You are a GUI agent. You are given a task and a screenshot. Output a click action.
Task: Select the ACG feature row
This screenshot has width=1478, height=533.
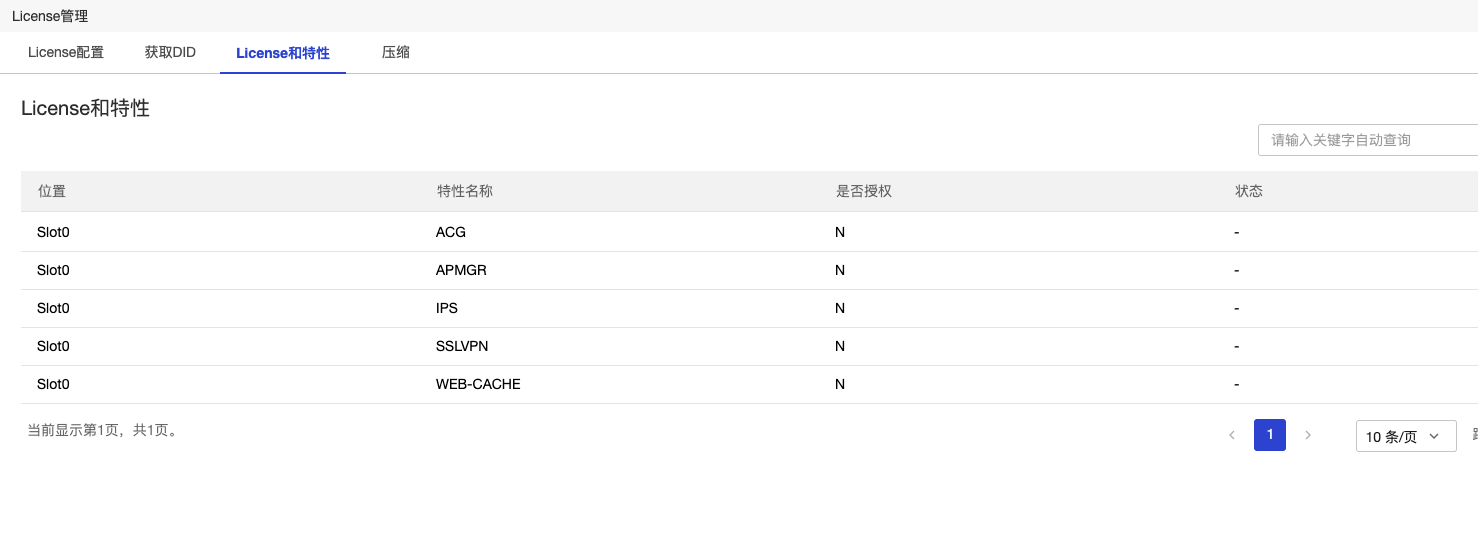[451, 232]
